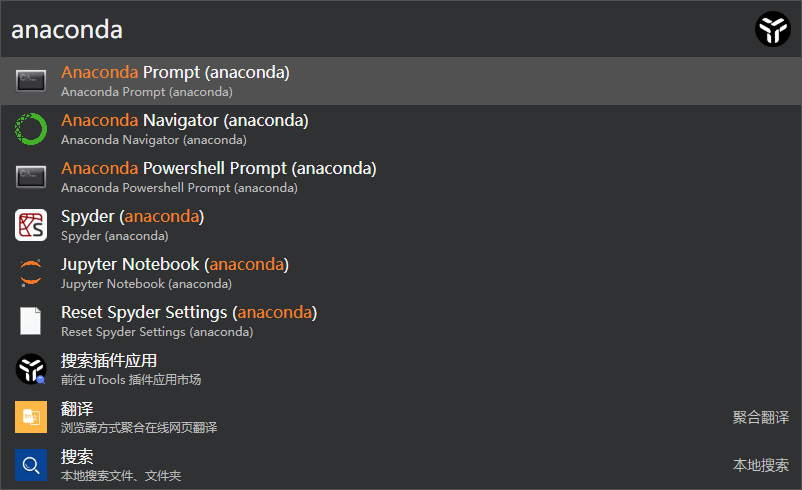The image size is (802, 490).
Task: Click the uTools logo avatar icon
Action: [773, 29]
